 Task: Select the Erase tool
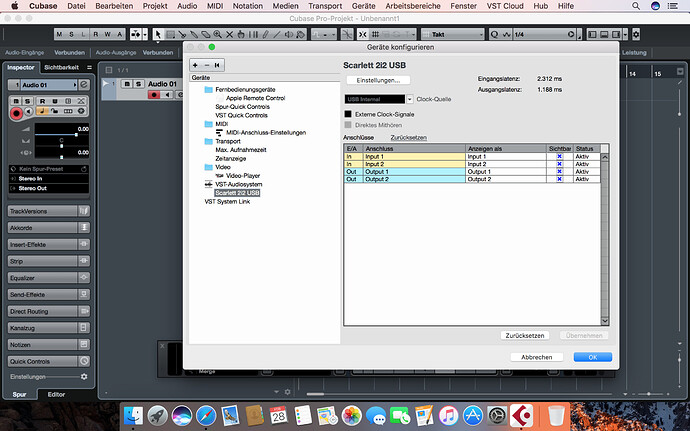206,34
